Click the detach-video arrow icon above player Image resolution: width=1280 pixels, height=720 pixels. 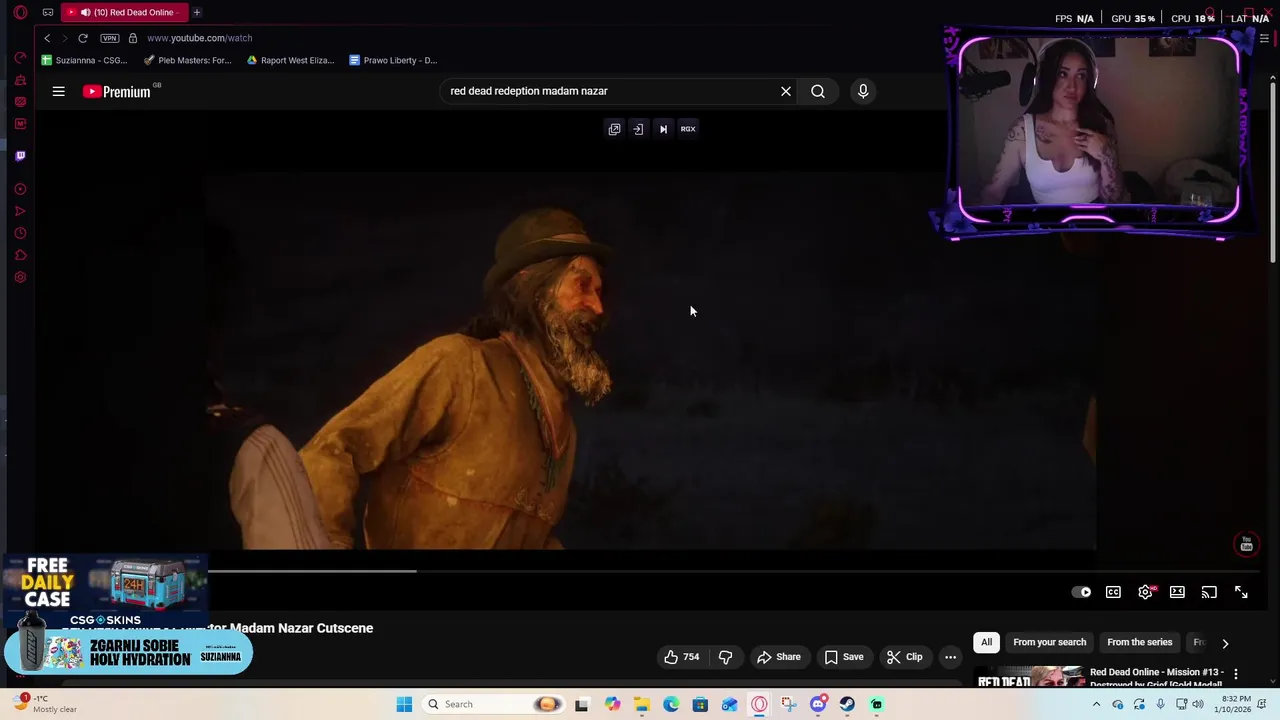tap(638, 129)
